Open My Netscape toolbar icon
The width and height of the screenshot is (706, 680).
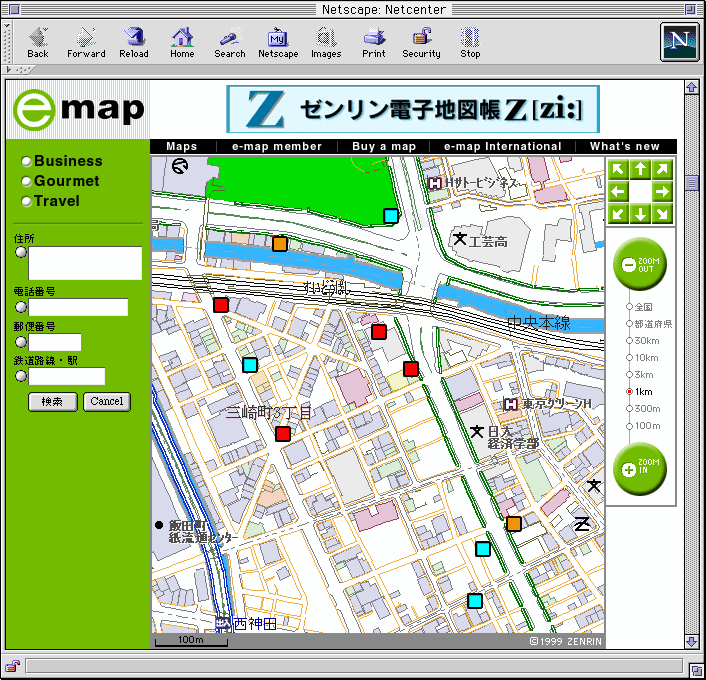278,43
